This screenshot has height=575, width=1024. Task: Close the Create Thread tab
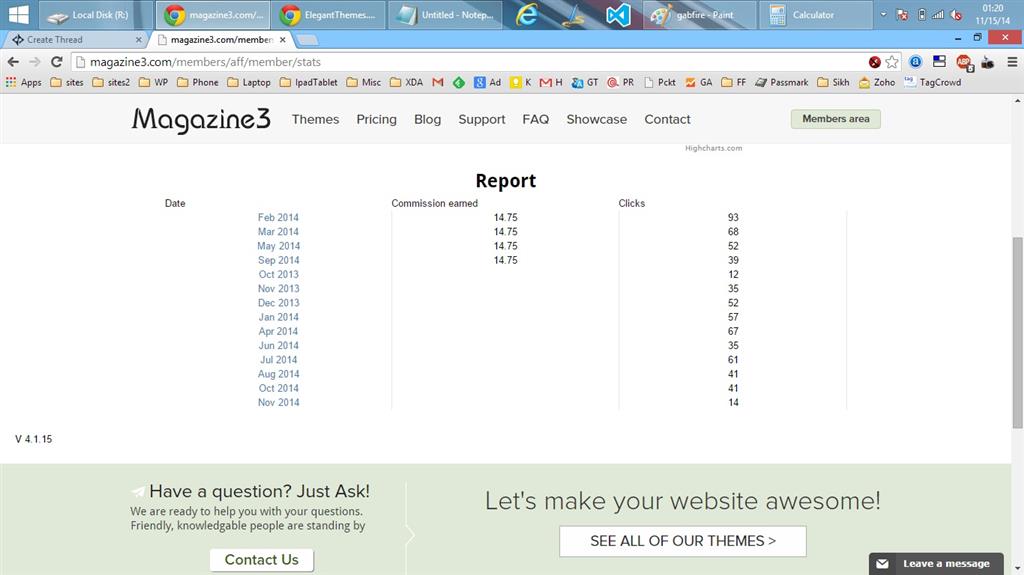click(x=138, y=40)
